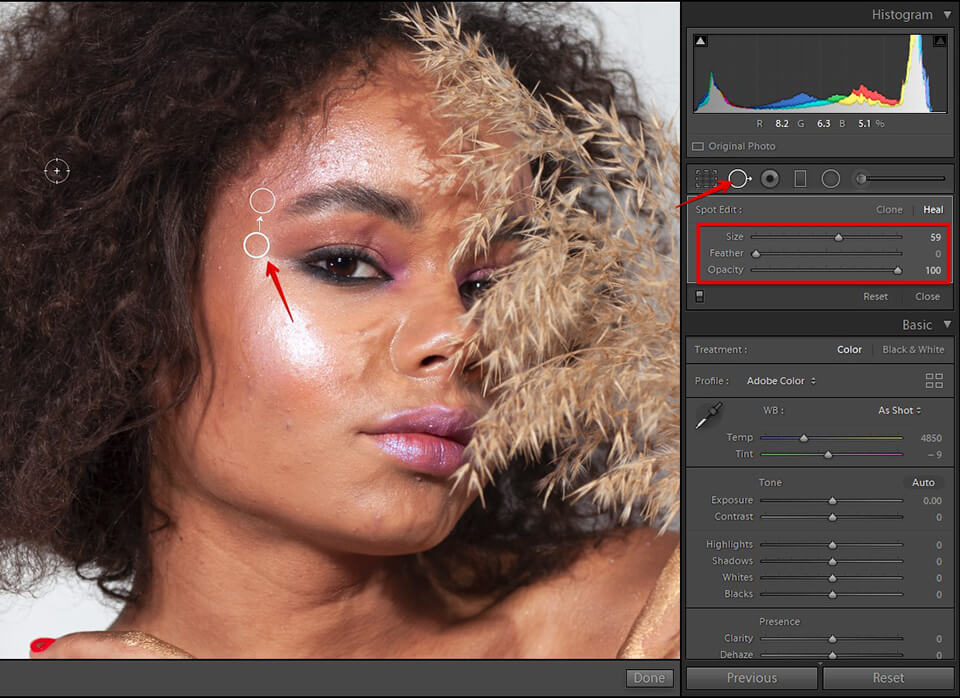Flip the Spot Edit panel on/off switch
This screenshot has height=698, width=960.
pyautogui.click(x=698, y=296)
